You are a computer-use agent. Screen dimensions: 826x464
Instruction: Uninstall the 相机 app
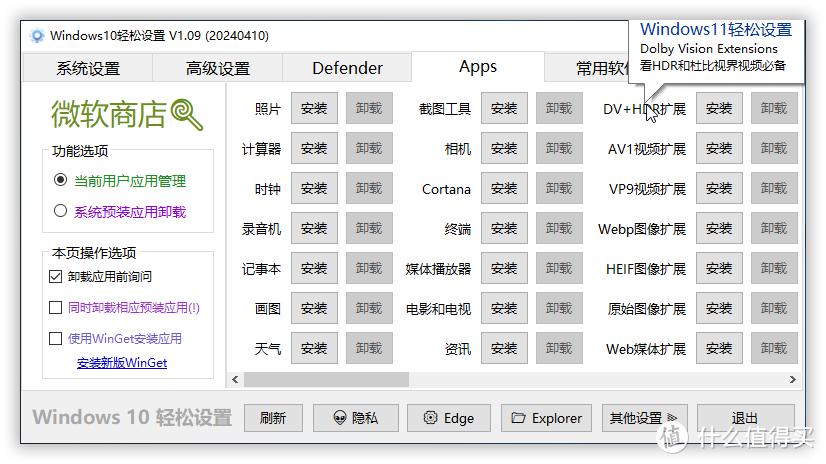click(559, 148)
